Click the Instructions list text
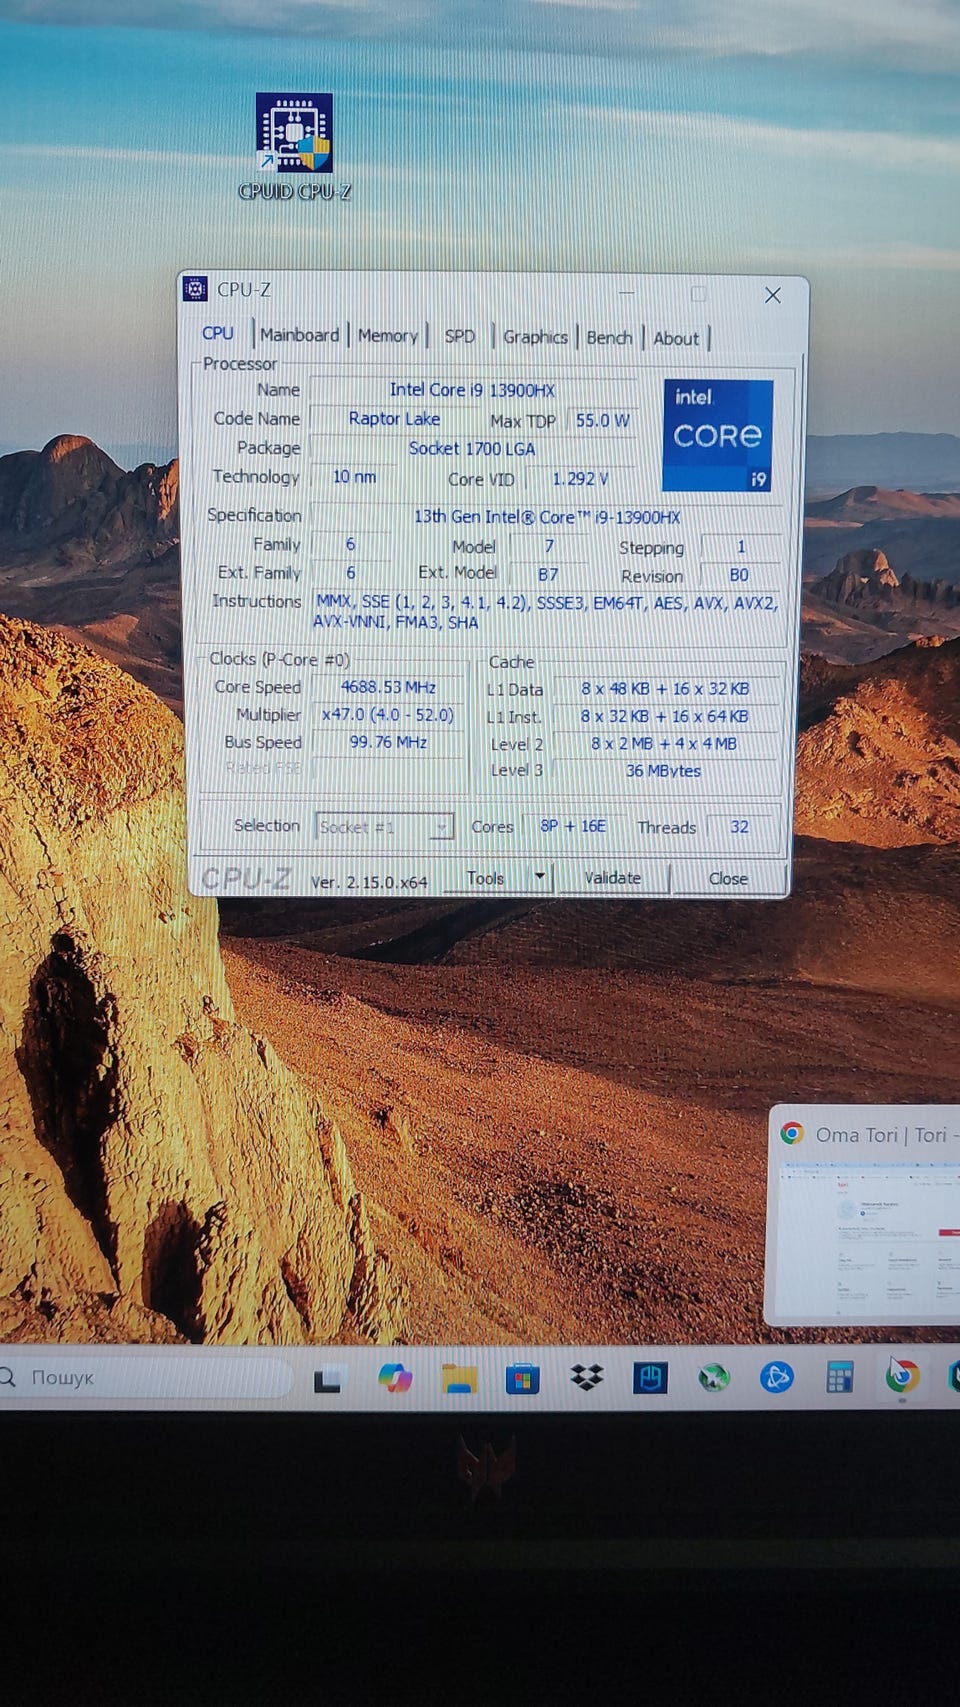The width and height of the screenshot is (960, 1707). (546, 612)
